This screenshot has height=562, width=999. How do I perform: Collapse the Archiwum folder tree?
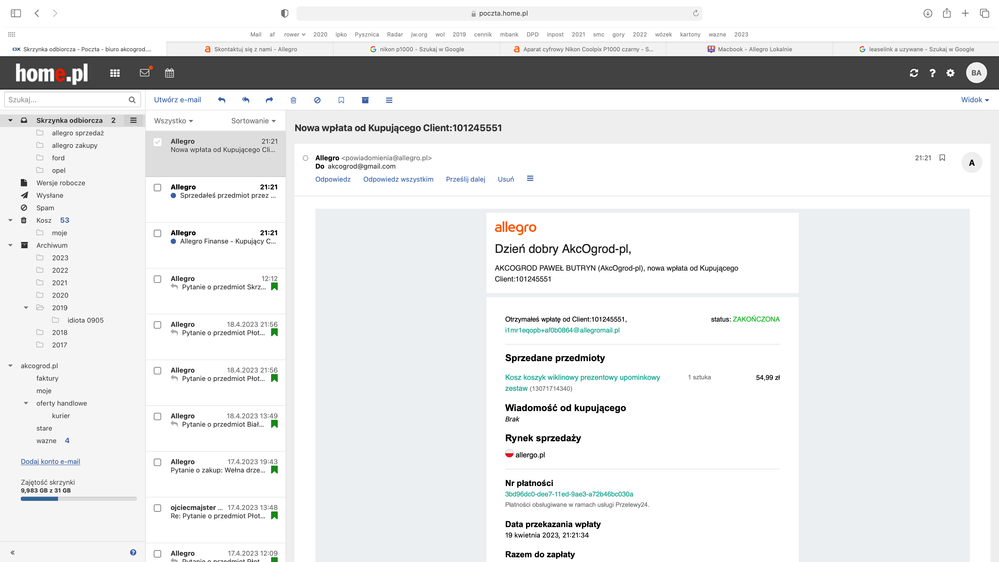pyautogui.click(x=11, y=245)
